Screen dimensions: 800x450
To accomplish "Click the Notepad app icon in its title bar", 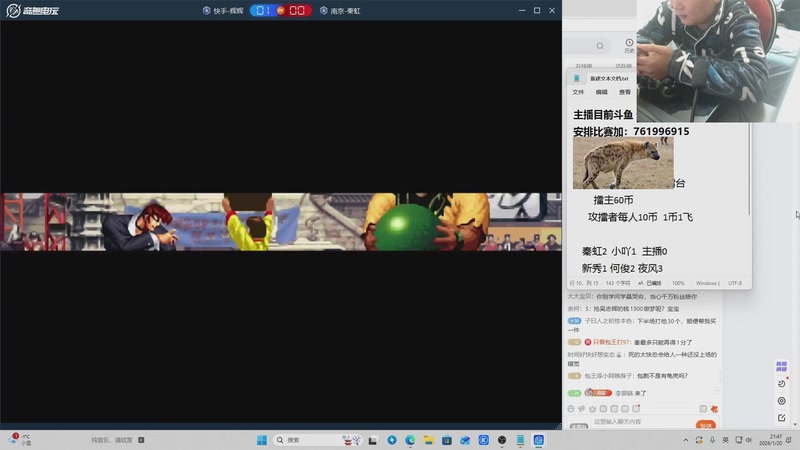I will tap(577, 79).
